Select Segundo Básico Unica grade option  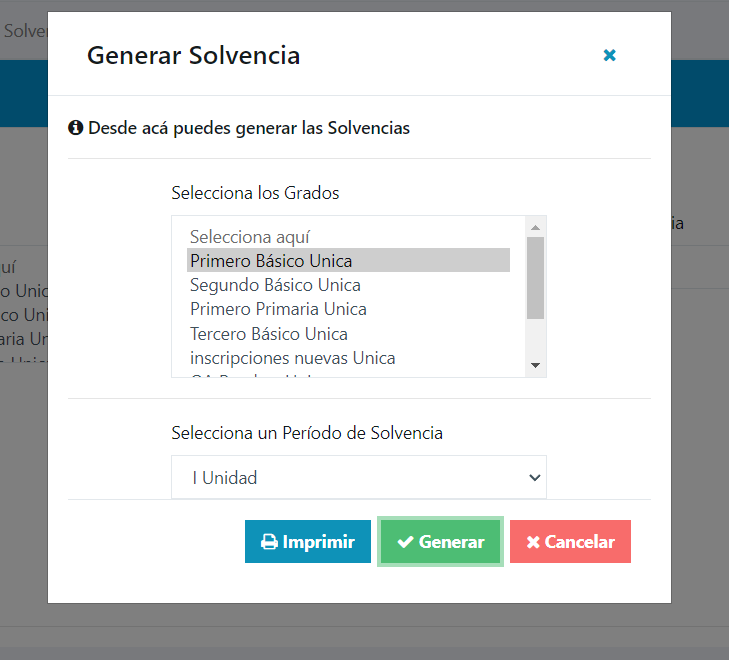[348, 285]
